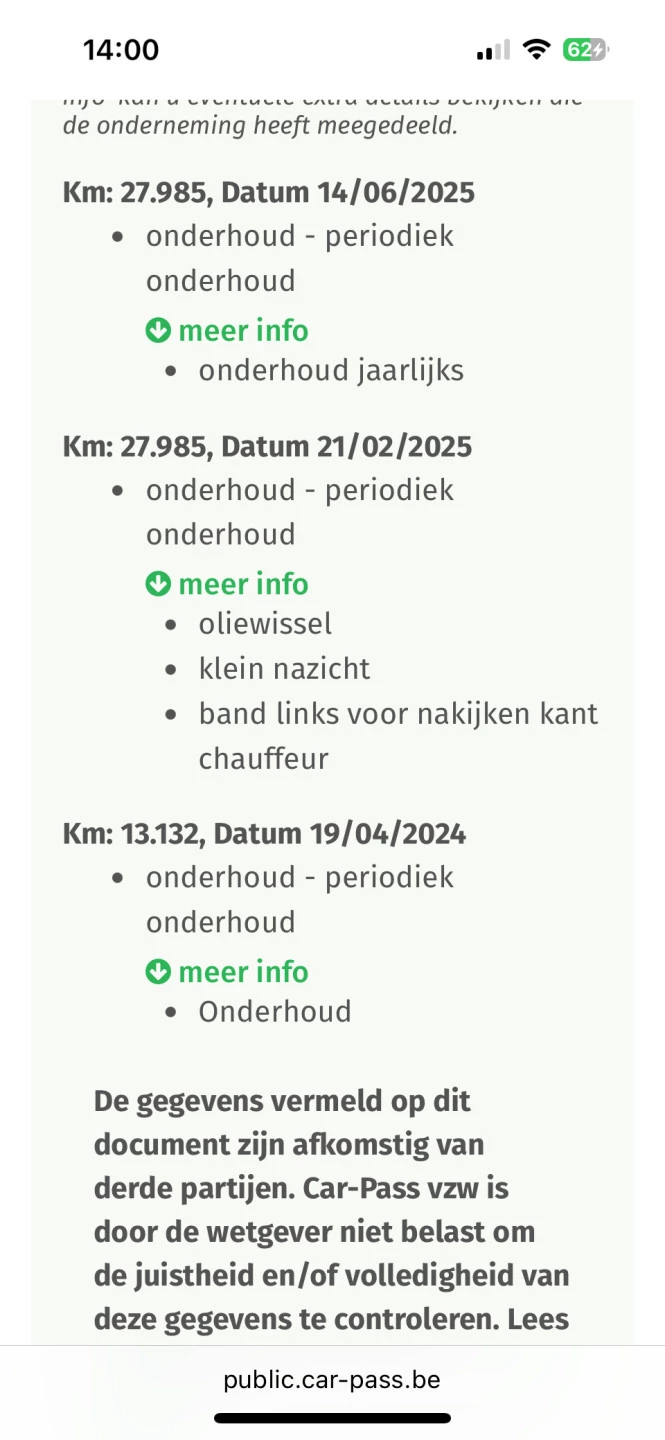Tap the 14:00 clock in status bar
Viewport: 665px width, 1440px height.
click(x=121, y=50)
